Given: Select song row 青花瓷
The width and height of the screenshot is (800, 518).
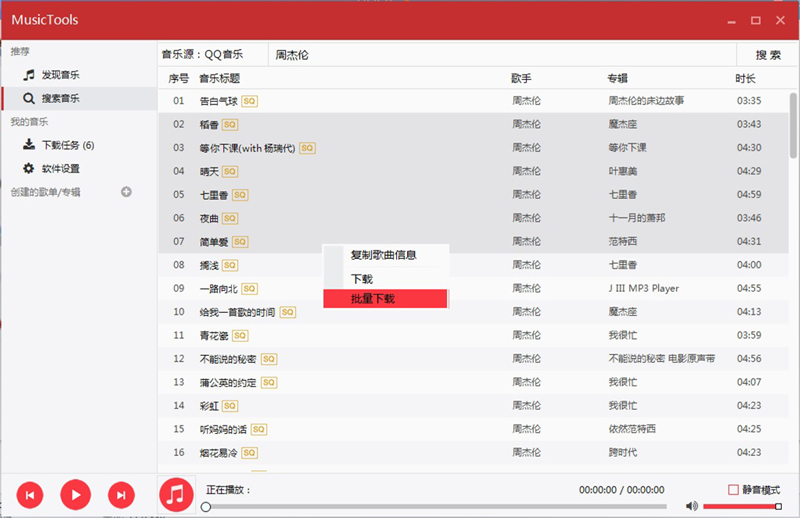Looking at the screenshot, I should 473,335.
